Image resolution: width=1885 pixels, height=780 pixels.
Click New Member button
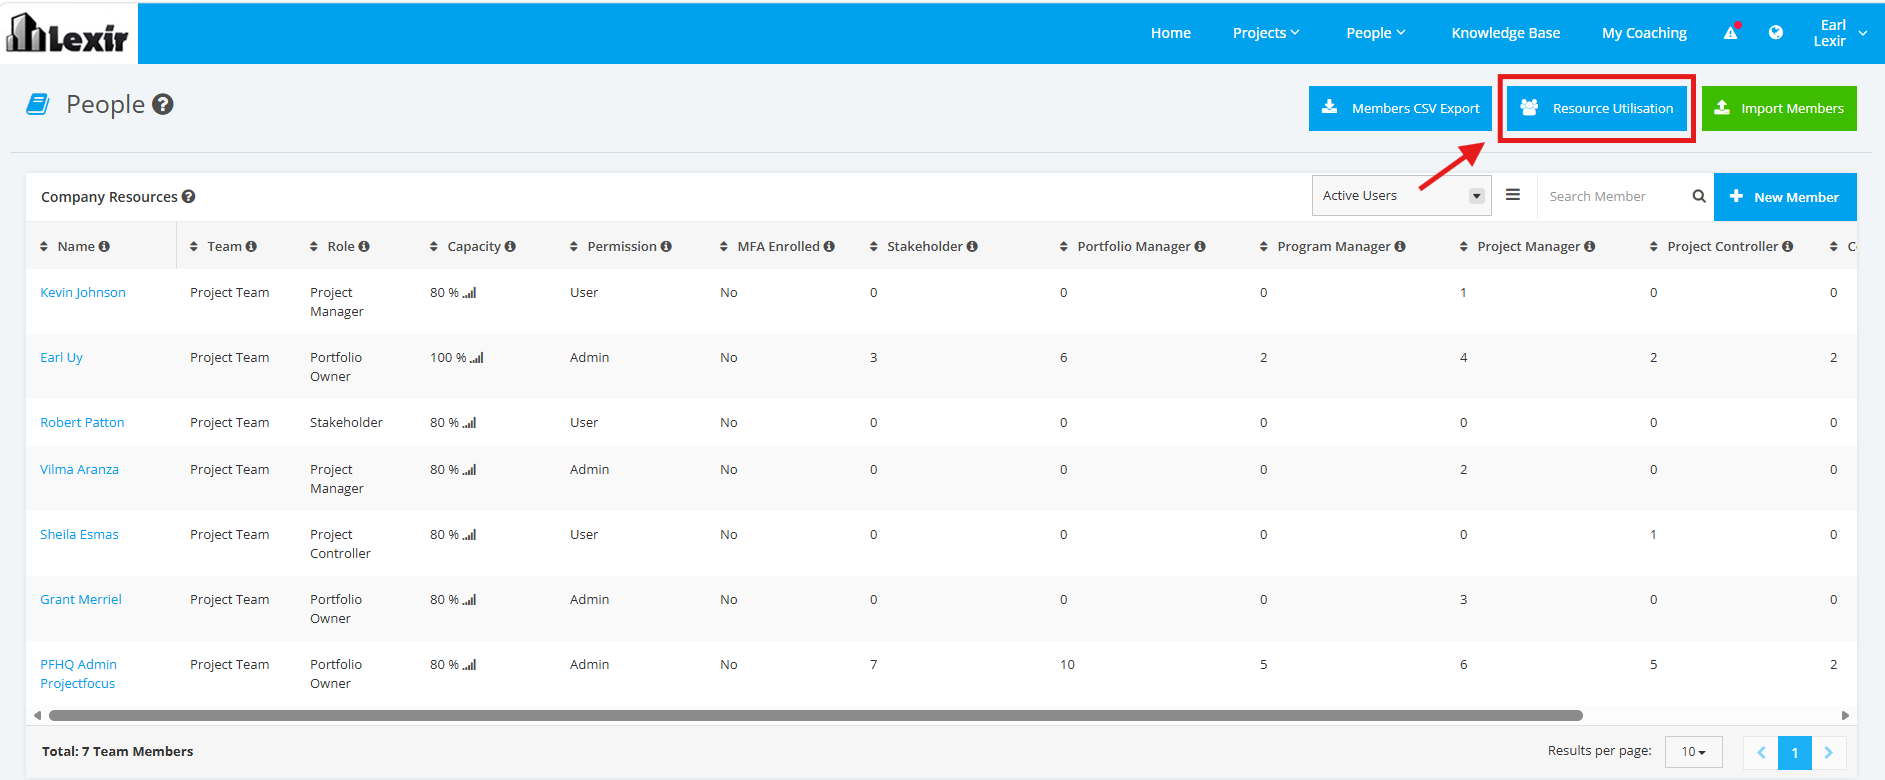point(1785,197)
